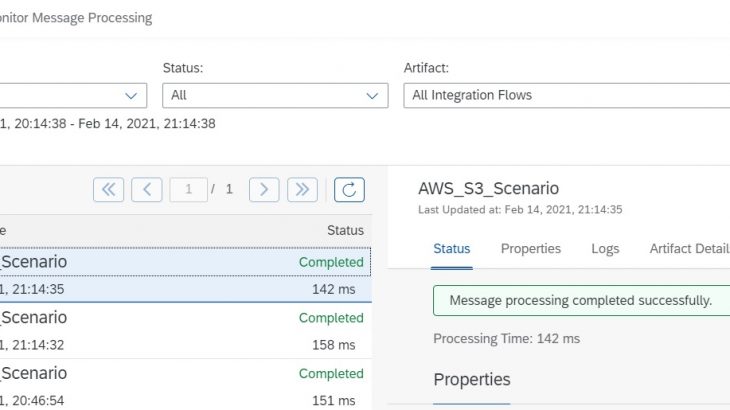Click the Properties section heading
This screenshot has height=410, width=730.
[x=472, y=380]
